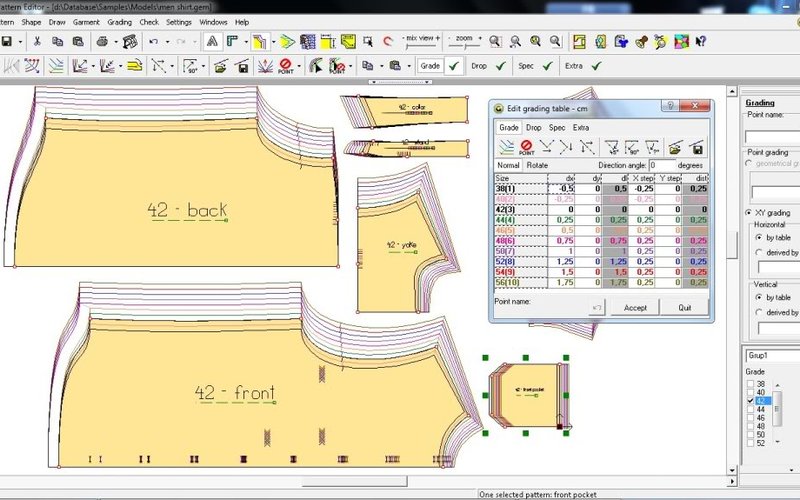Toggle the Spec green checkmark
This screenshot has height=500, width=800.
coord(547,66)
